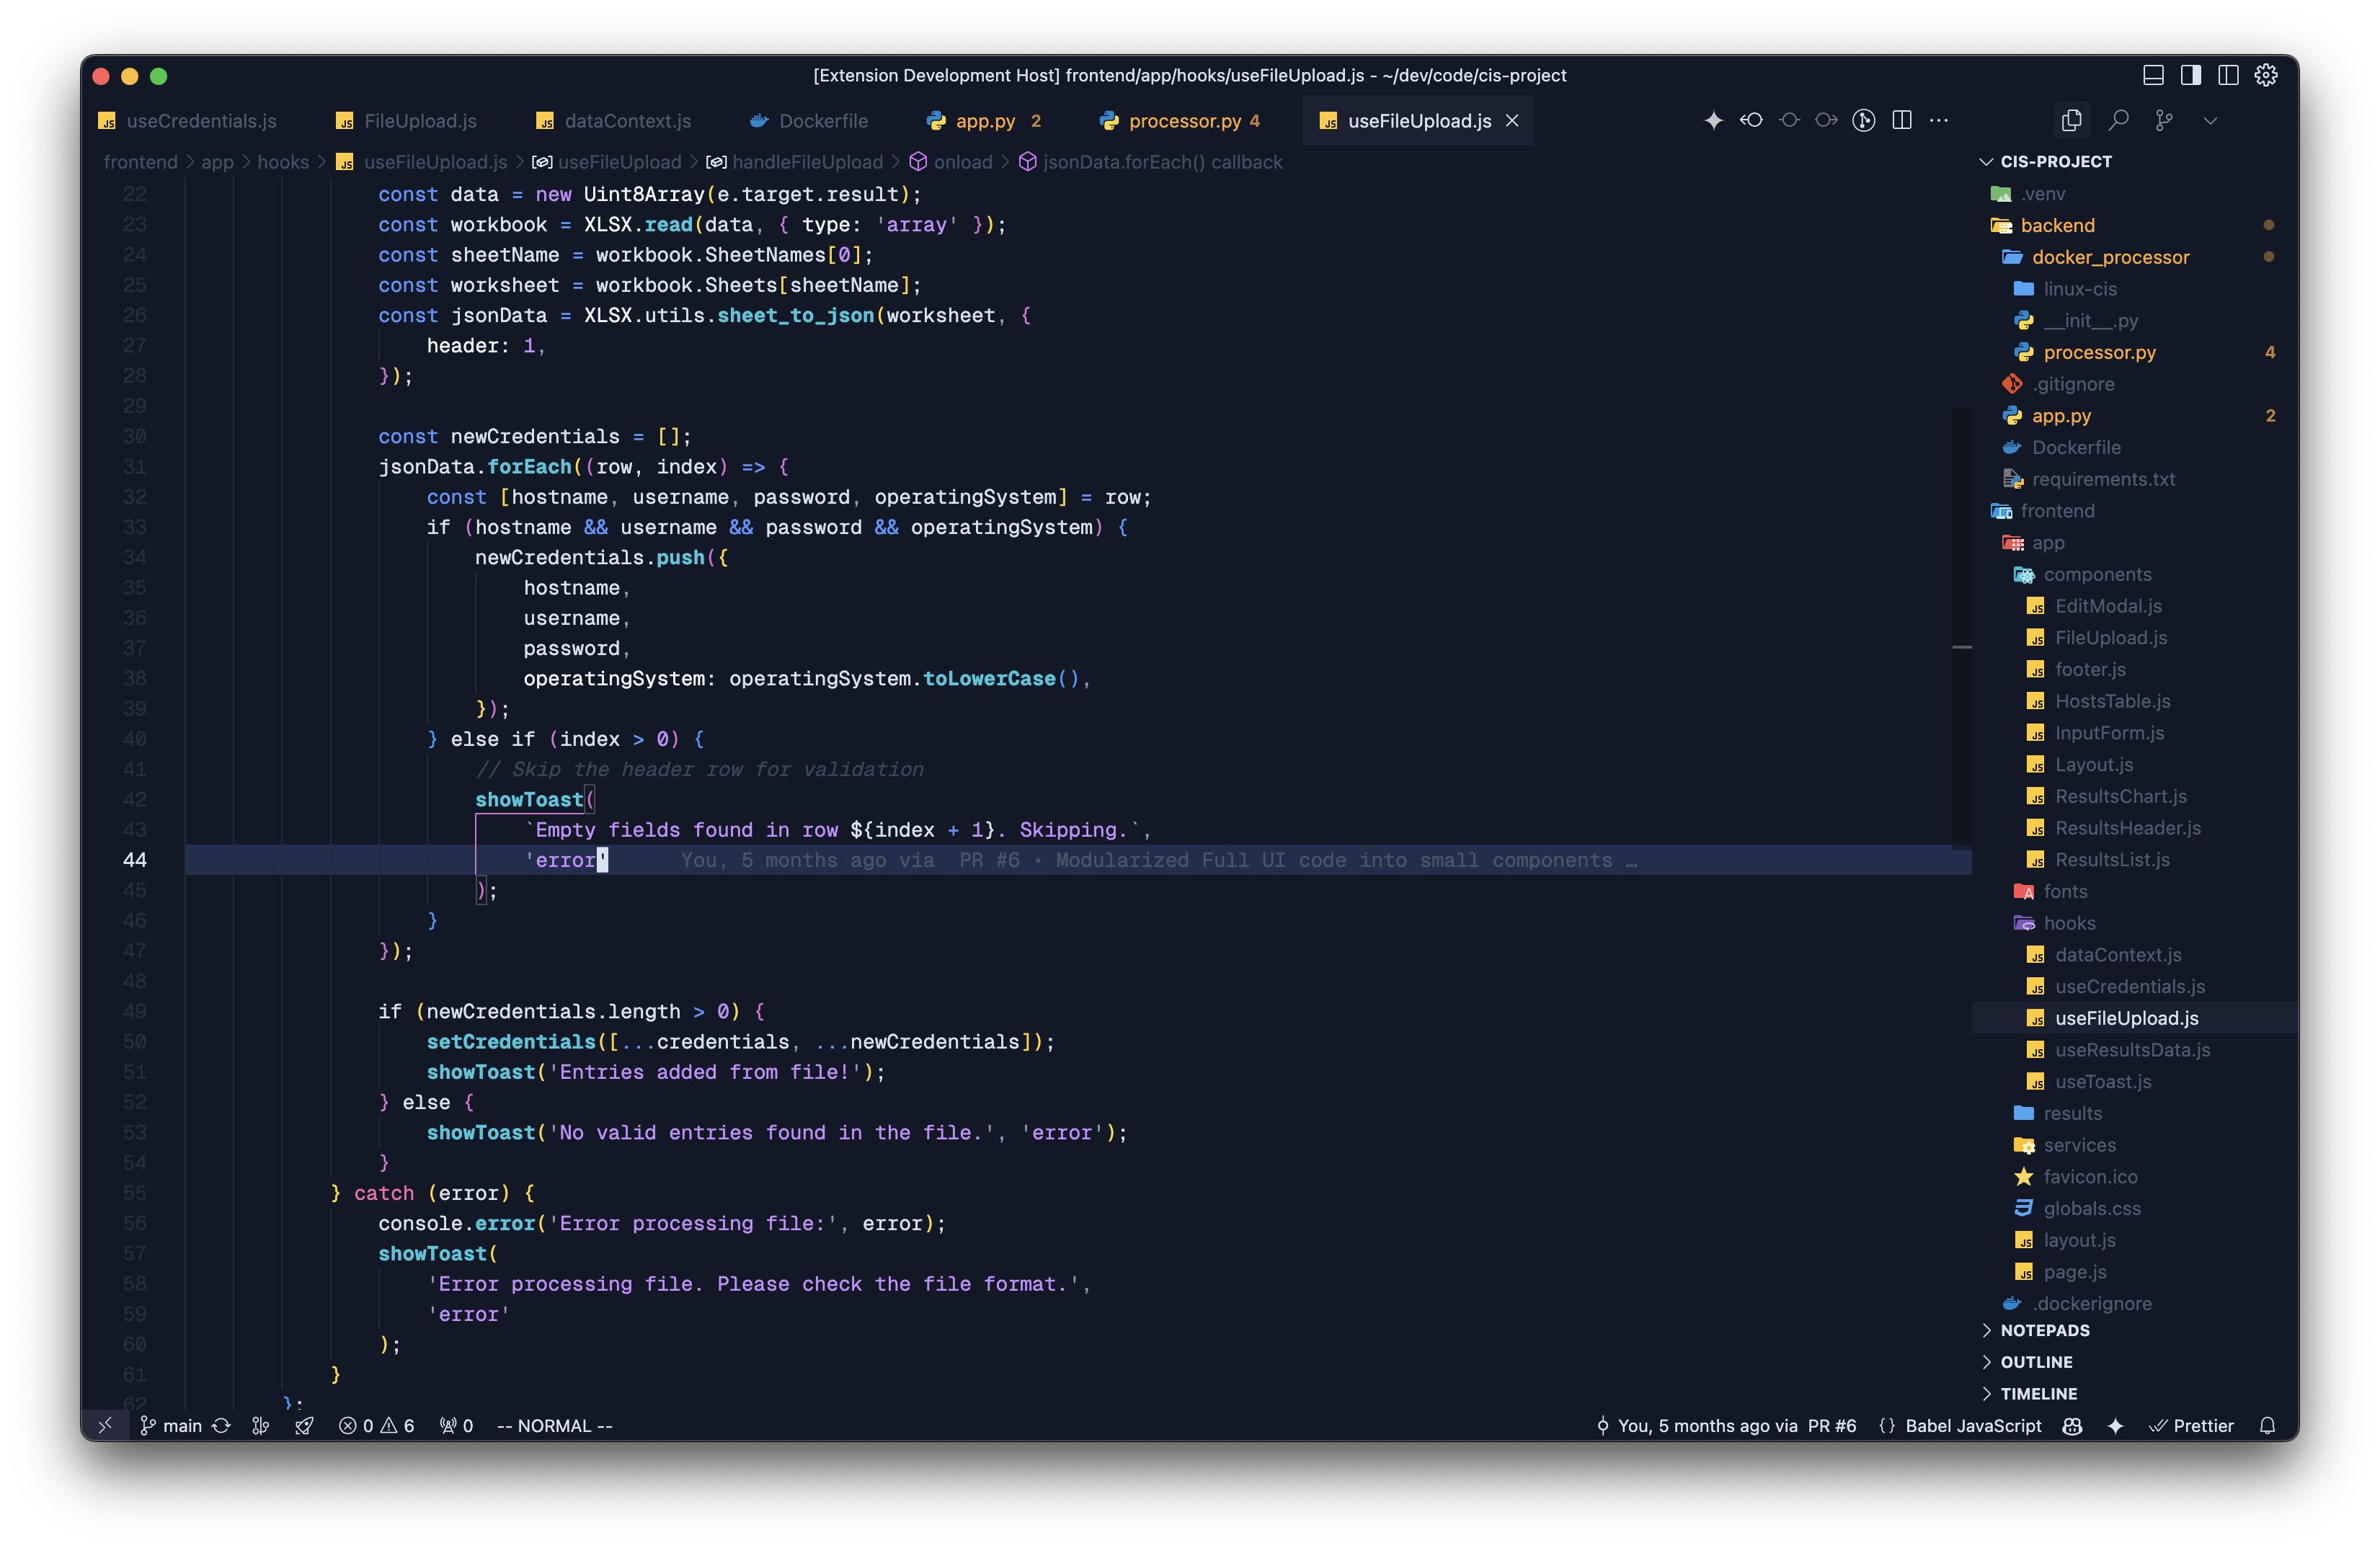Click the split editor right icon
The height and width of the screenshot is (1548, 2380).
point(1902,120)
